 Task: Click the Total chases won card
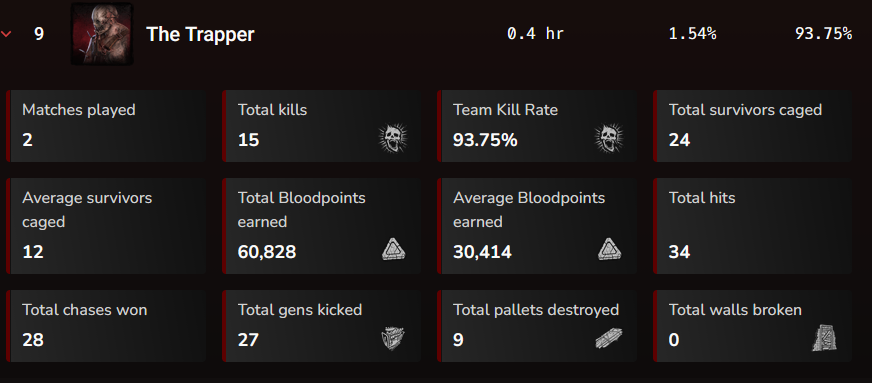point(106,326)
